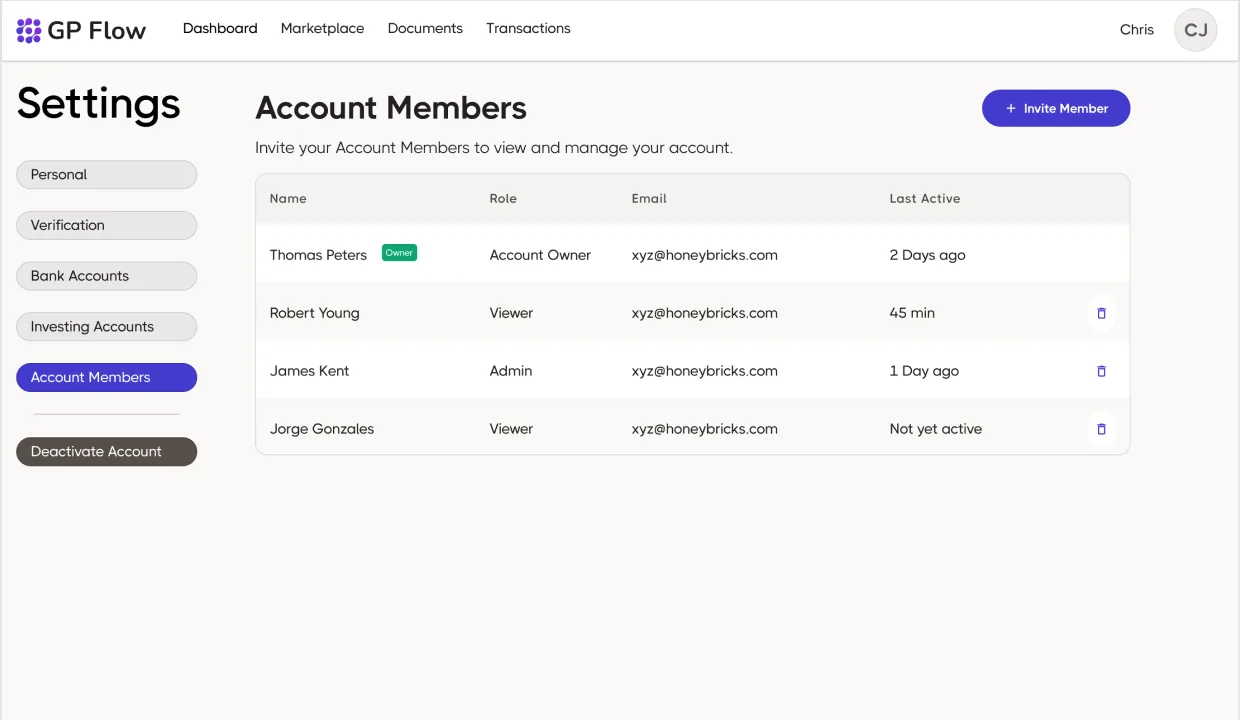
Task: Open Personal settings section
Action: 106,174
